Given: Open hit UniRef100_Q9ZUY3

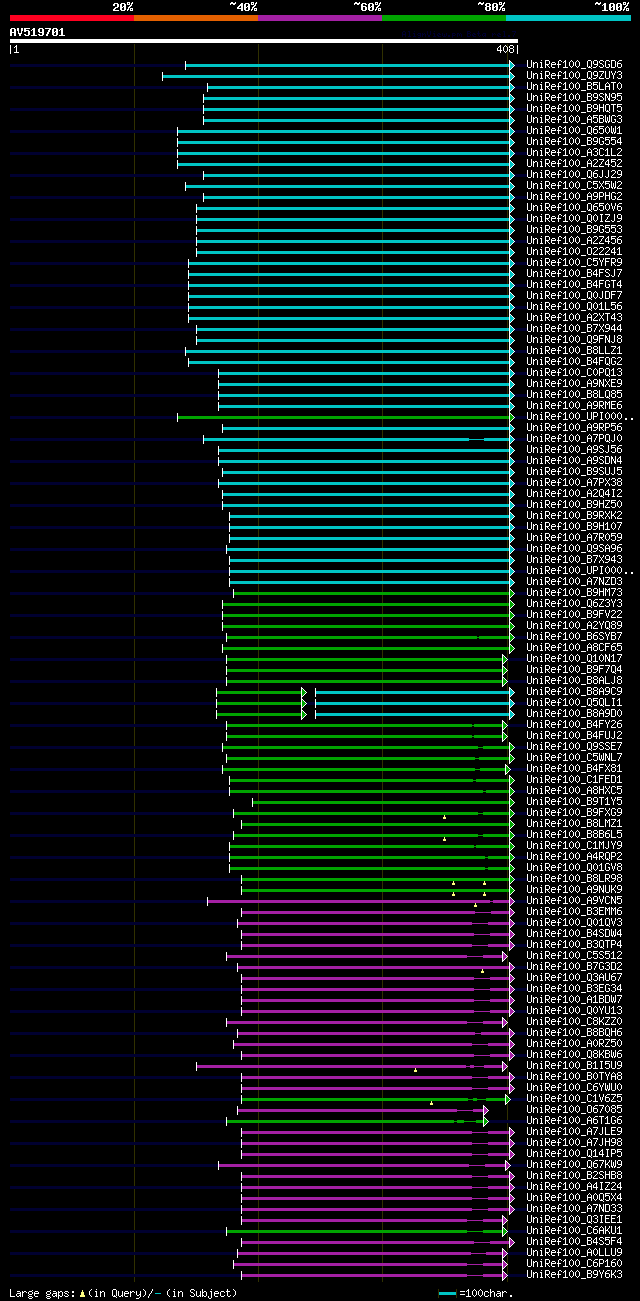Looking at the screenshot, I should point(574,76).
